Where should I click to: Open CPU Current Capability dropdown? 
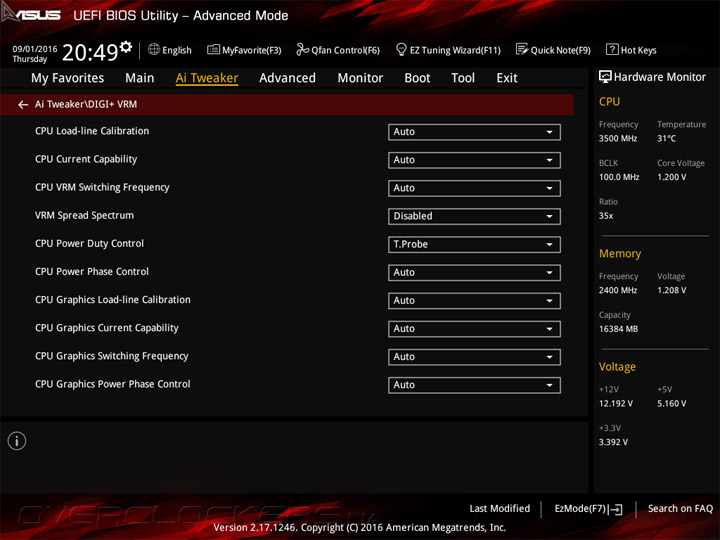(x=474, y=160)
